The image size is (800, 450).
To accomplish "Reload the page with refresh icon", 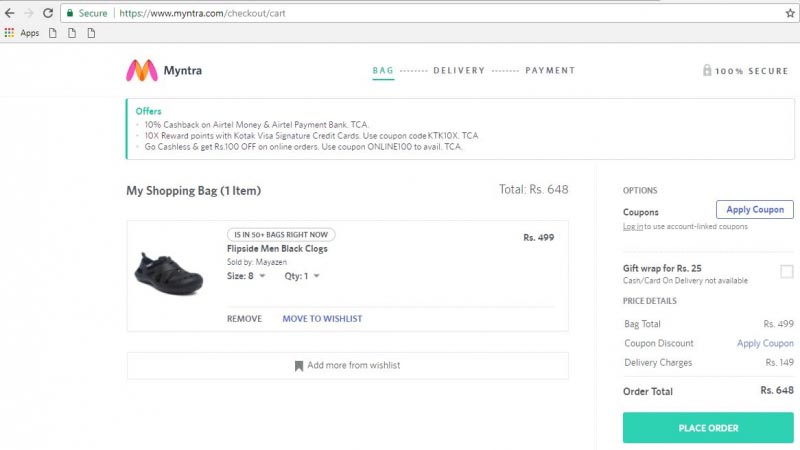I will click(48, 13).
